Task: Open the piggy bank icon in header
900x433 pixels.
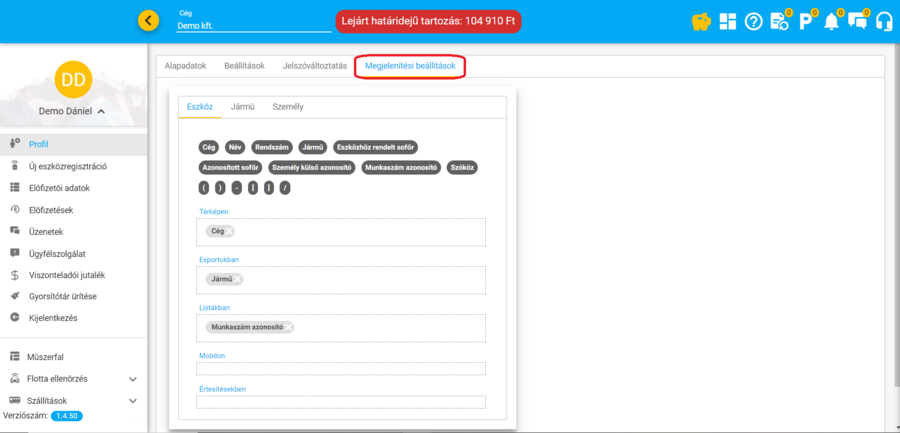Action: (701, 21)
